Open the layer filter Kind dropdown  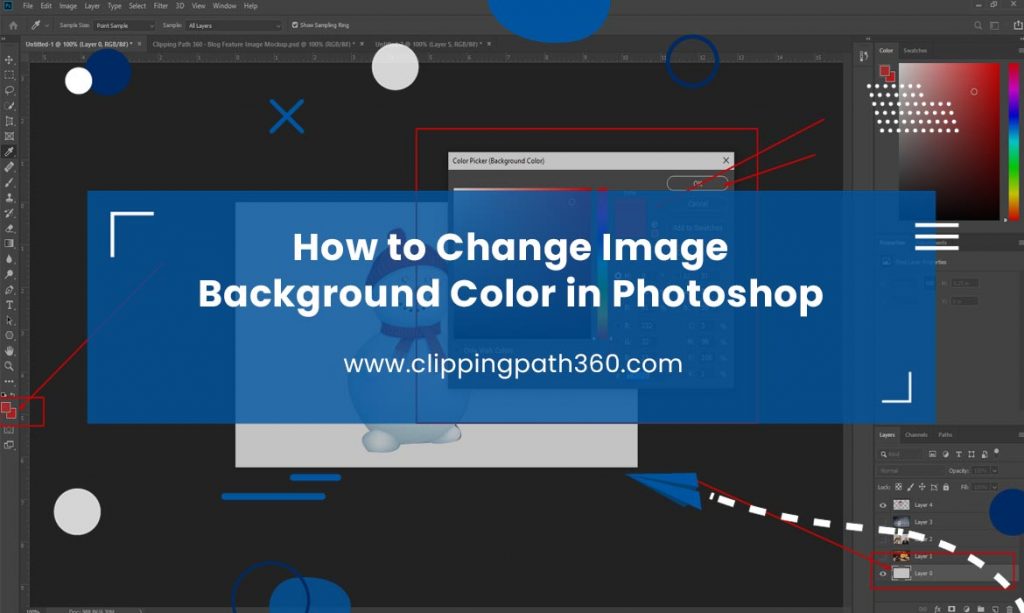(x=901, y=454)
